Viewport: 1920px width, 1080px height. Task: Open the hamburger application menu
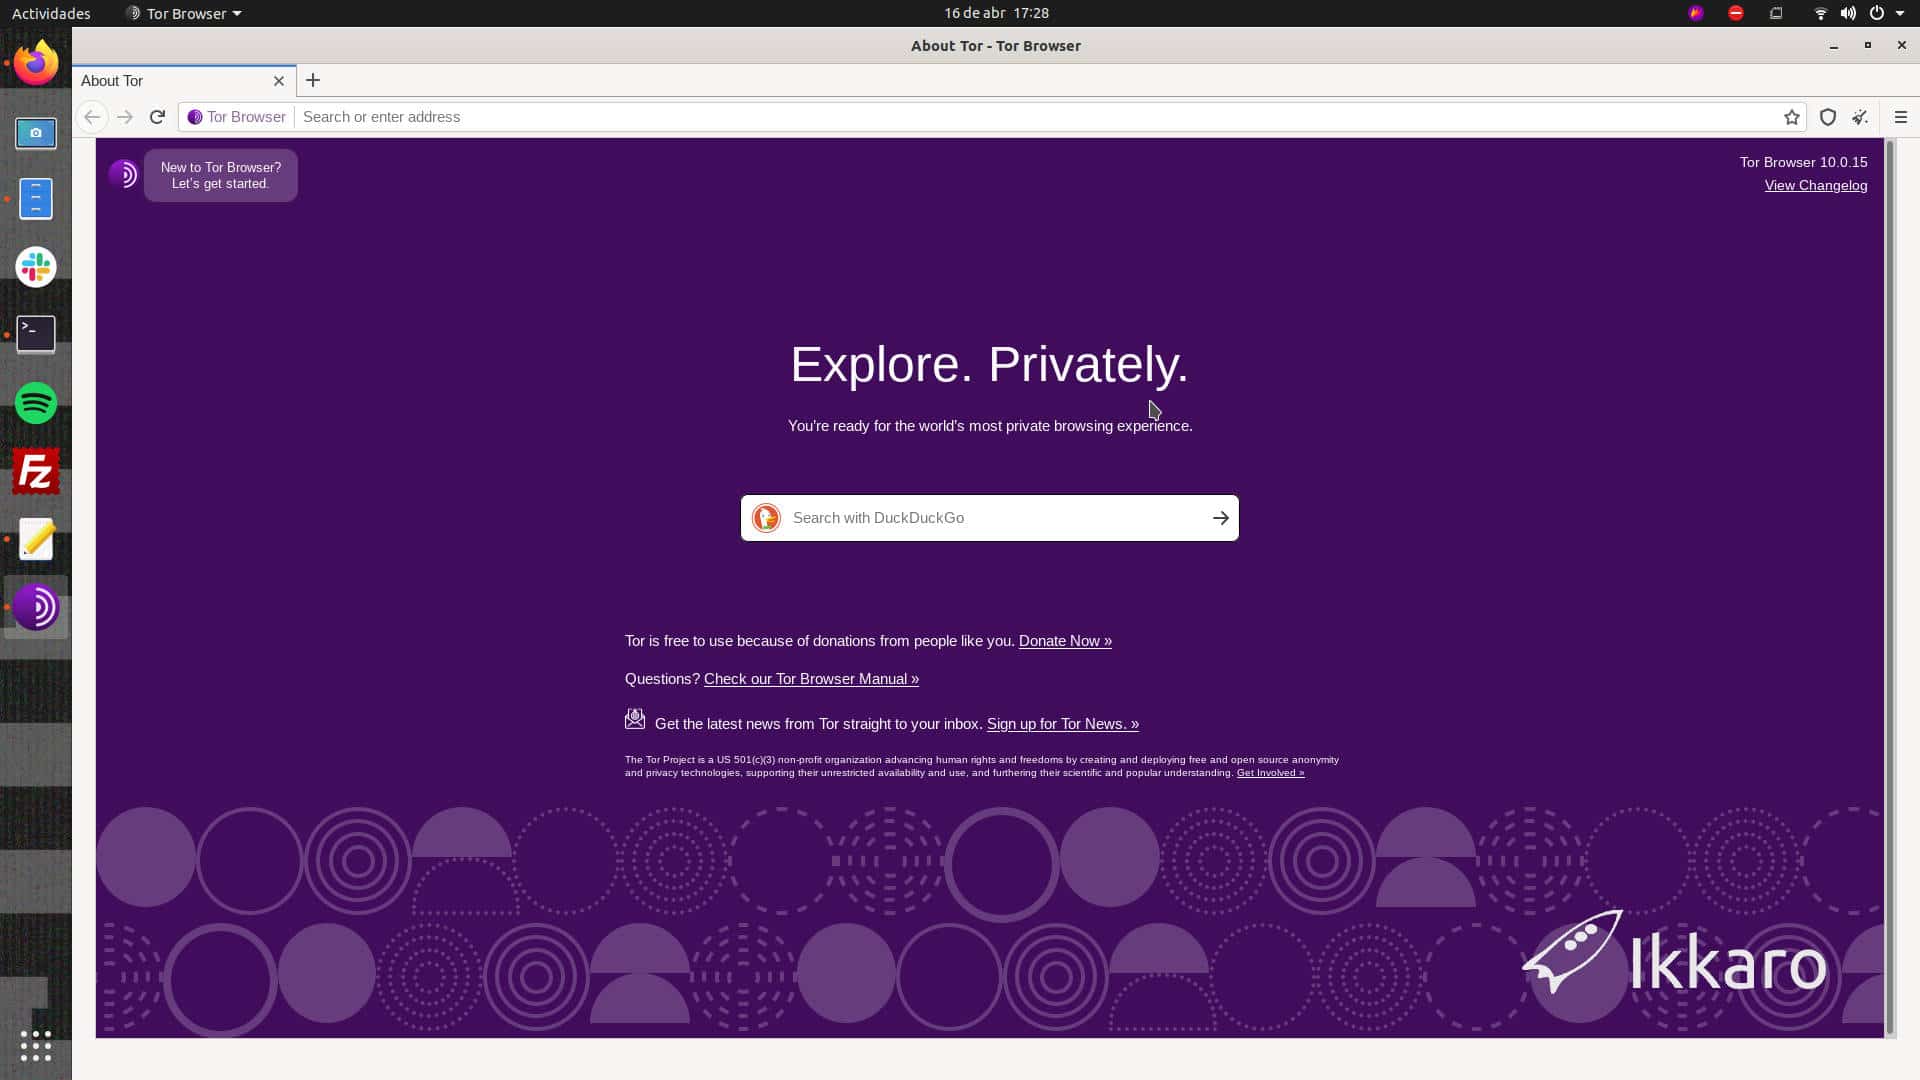coord(1900,117)
